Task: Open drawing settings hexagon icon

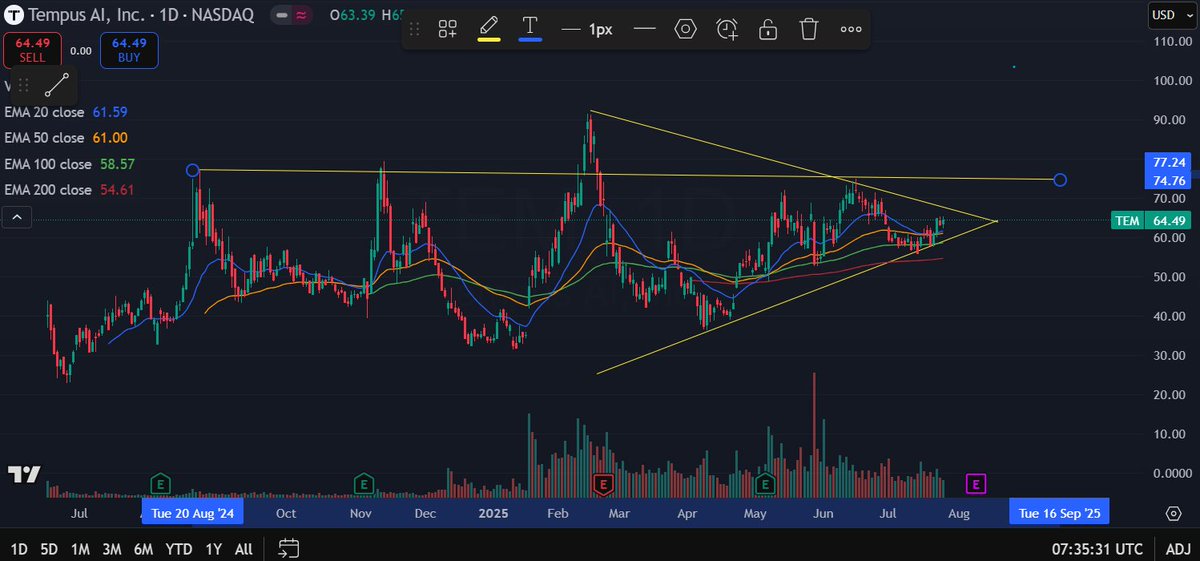Action: tap(685, 29)
